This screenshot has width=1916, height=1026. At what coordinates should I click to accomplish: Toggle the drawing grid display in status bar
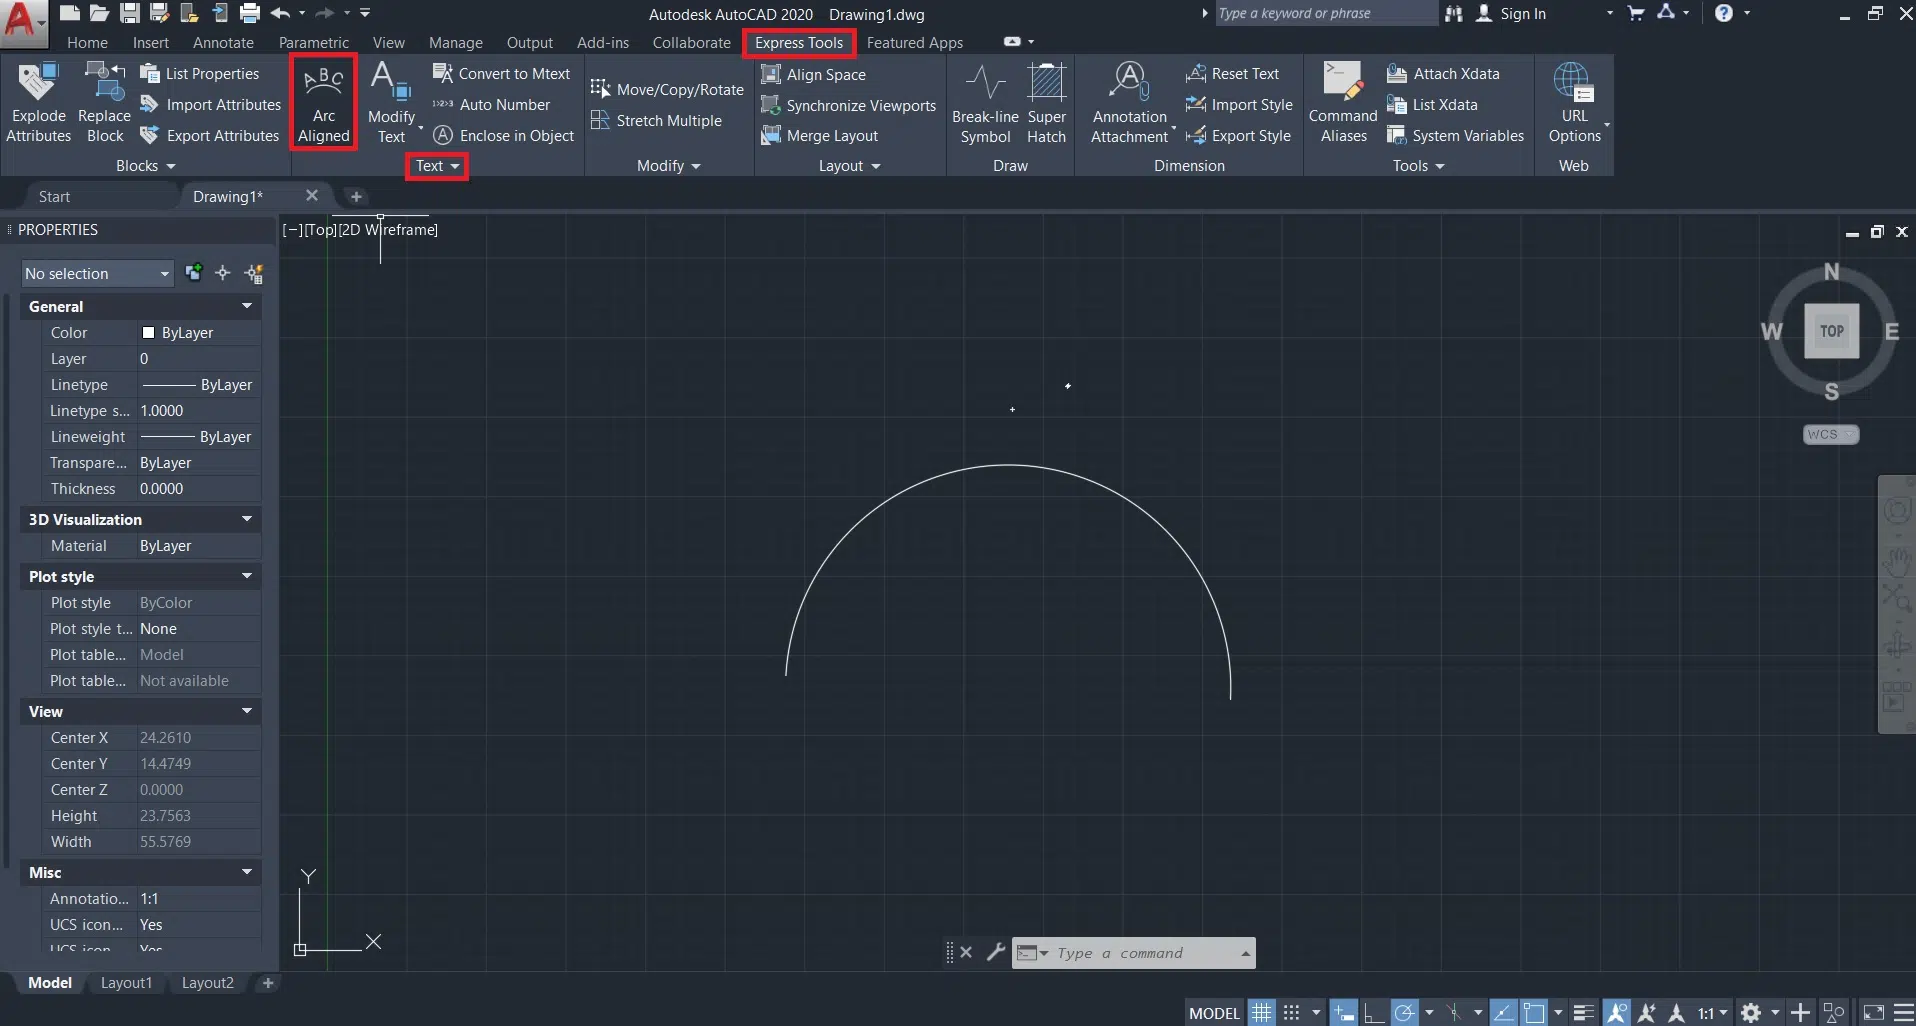click(1261, 1013)
